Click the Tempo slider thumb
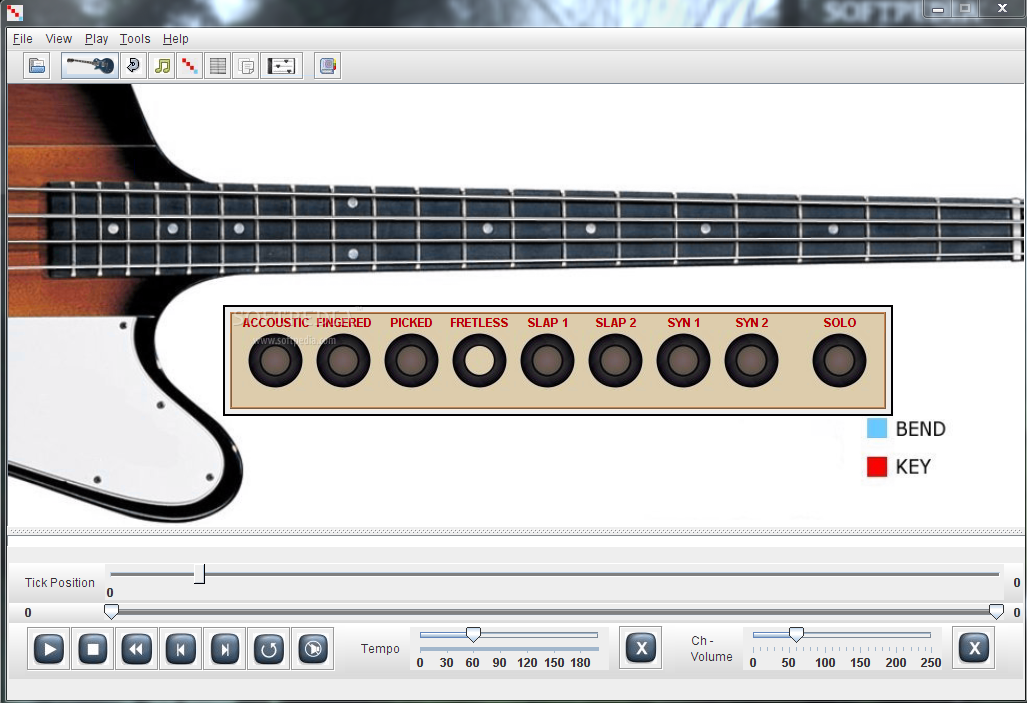 click(474, 634)
